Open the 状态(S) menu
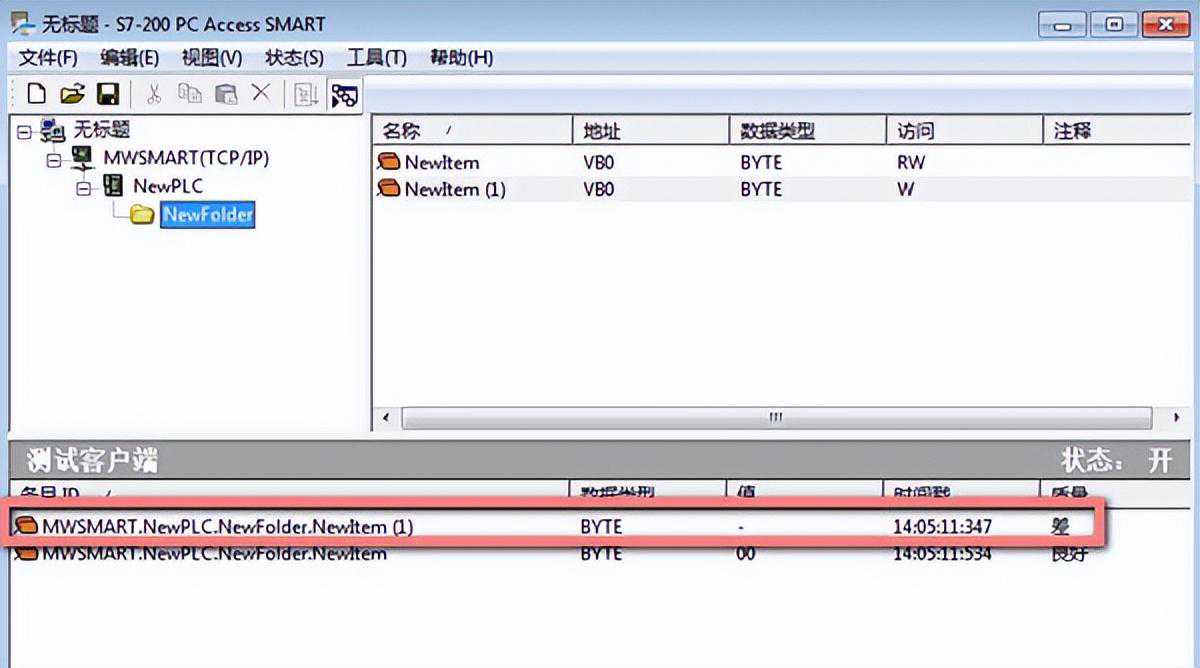1200x668 pixels. click(x=294, y=58)
